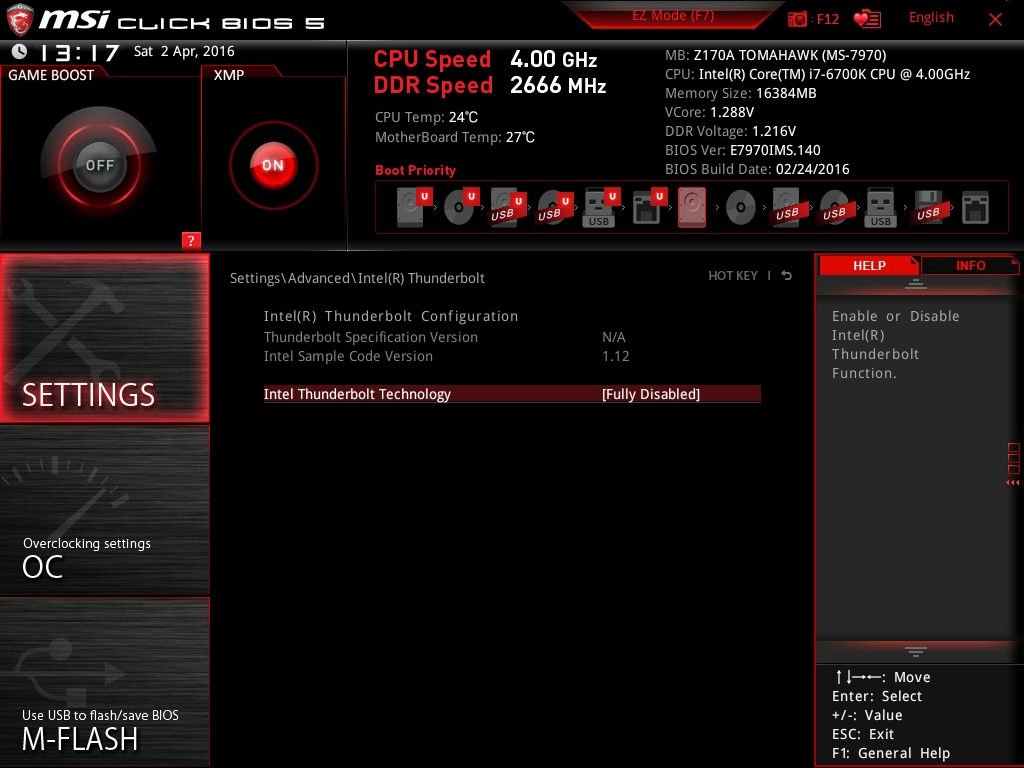Click the VCore: 1.288V reading
1024x768 pixels.
click(709, 112)
